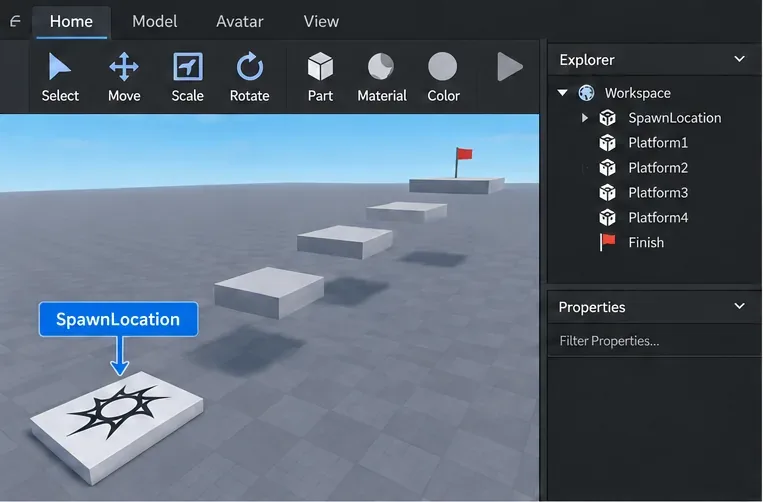Collapse the Explorer panel chevron

coord(739,59)
